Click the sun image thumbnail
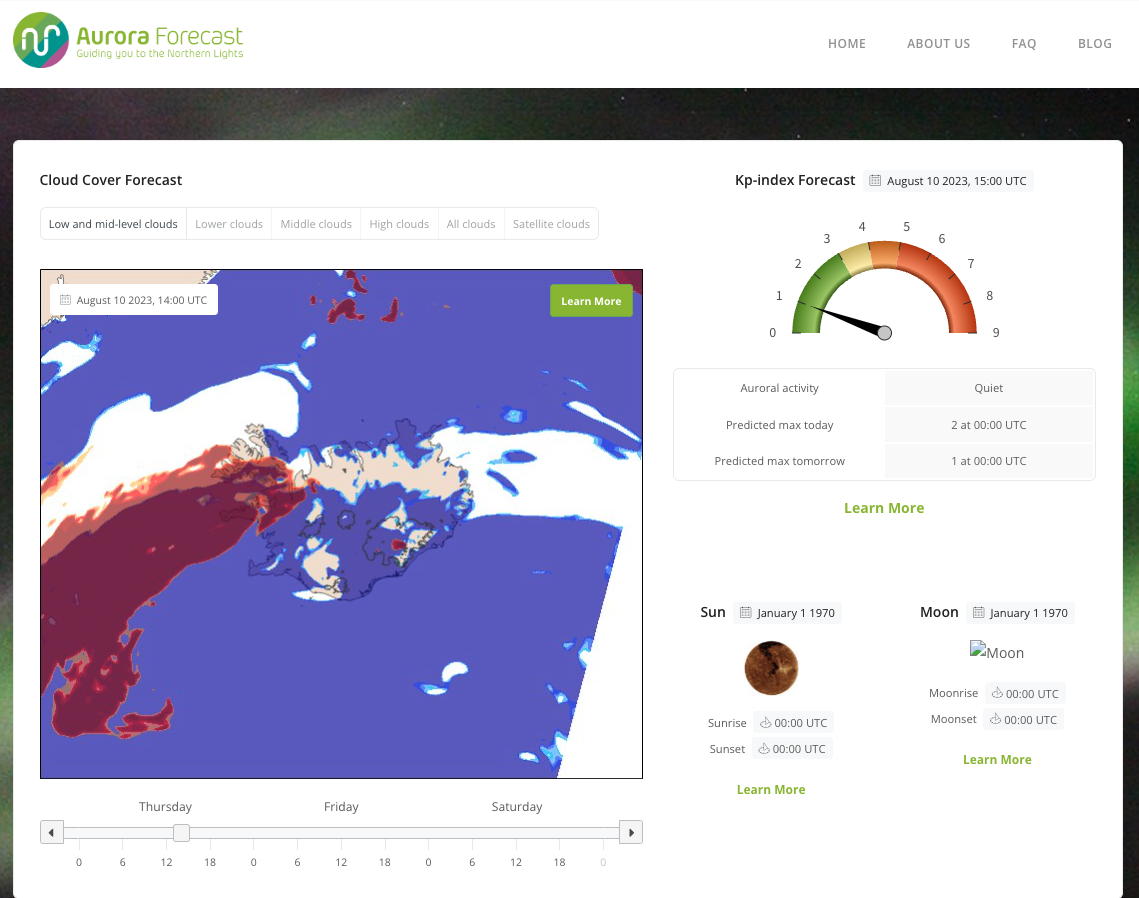 771,668
